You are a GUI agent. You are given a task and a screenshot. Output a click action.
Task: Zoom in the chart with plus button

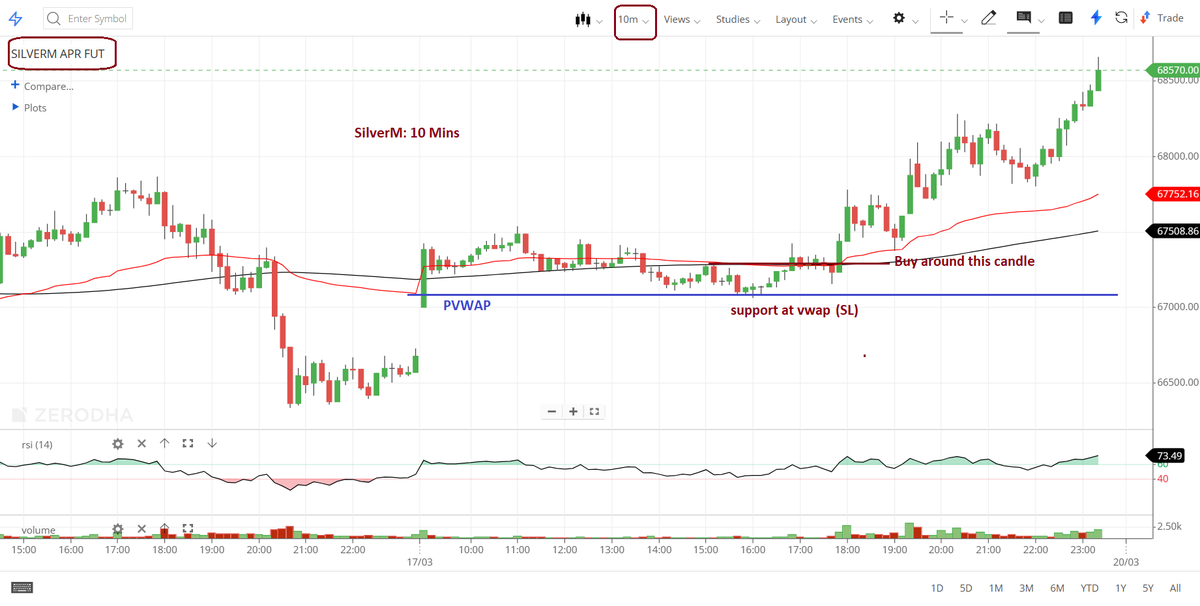[573, 411]
